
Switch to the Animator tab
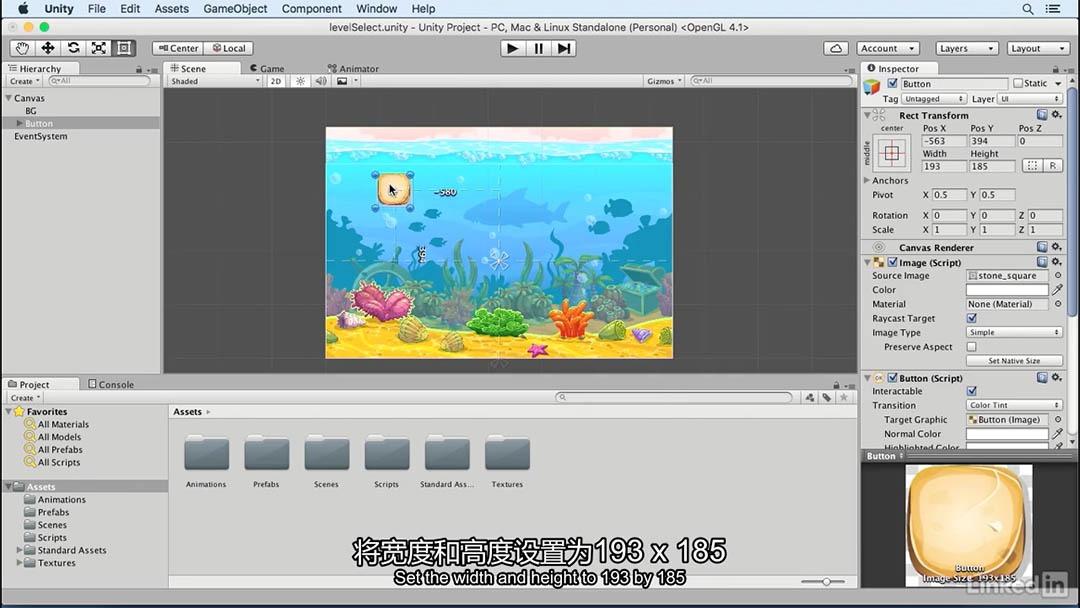coord(353,68)
